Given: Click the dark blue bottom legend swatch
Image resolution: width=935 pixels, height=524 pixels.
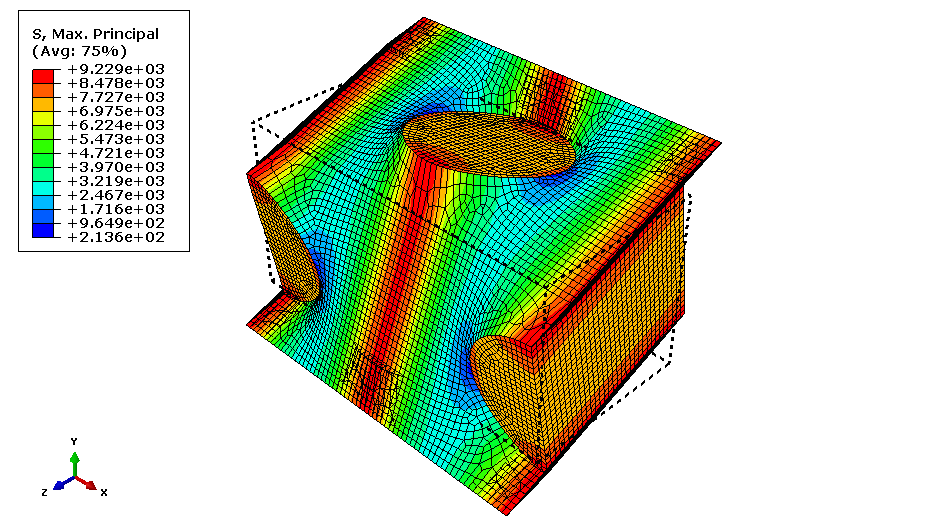Looking at the screenshot, I should click(x=43, y=231).
